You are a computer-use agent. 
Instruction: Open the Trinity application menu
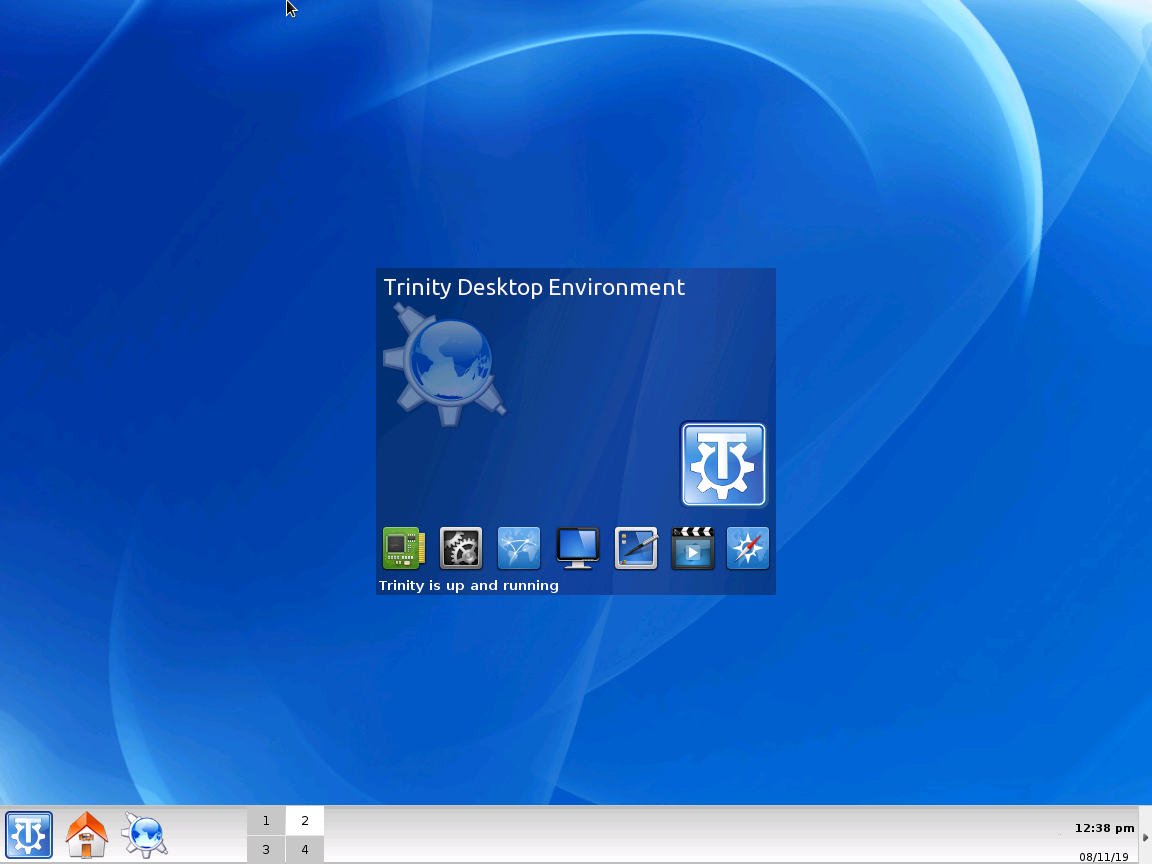(x=29, y=834)
